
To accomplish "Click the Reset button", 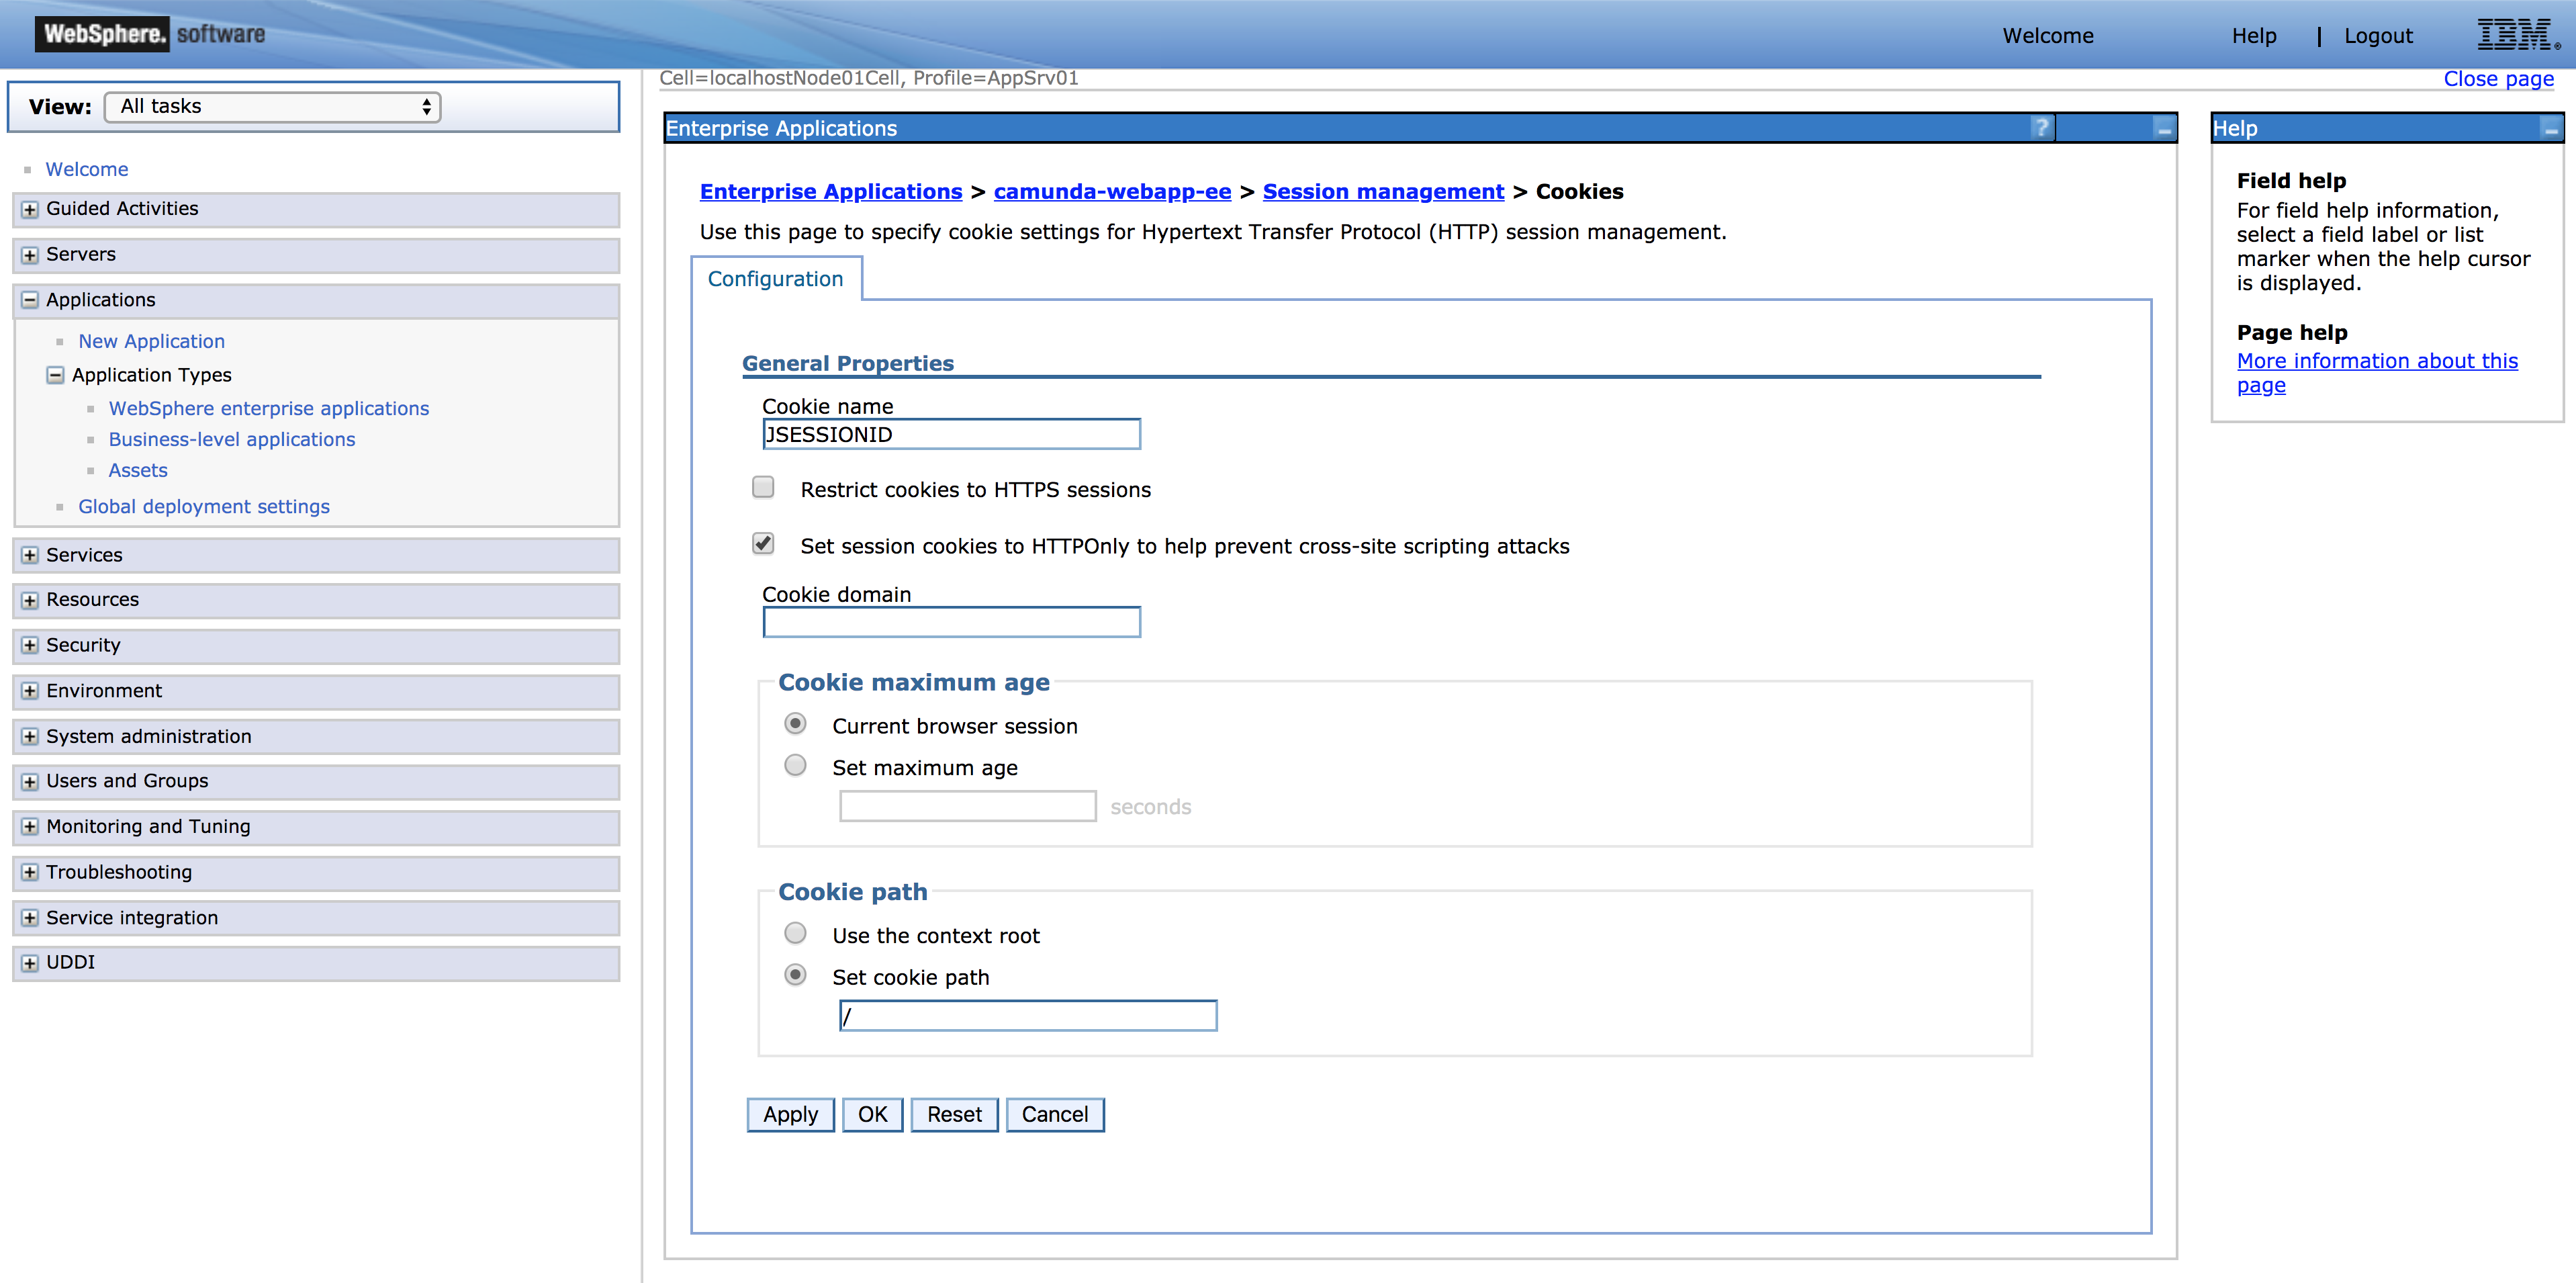I will click(955, 1115).
